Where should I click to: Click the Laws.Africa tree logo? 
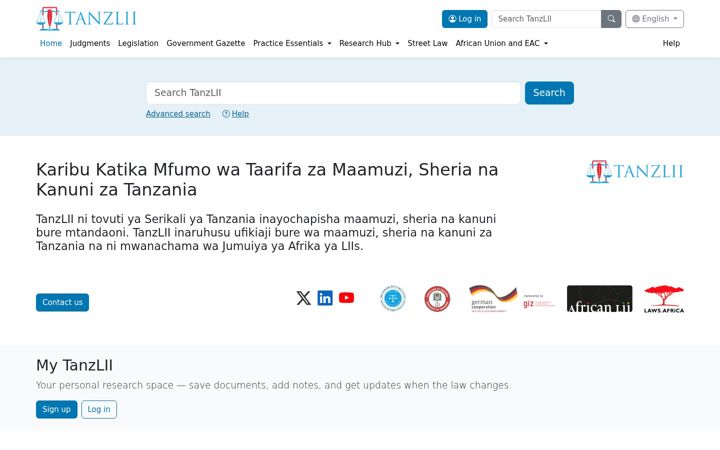[664, 299]
